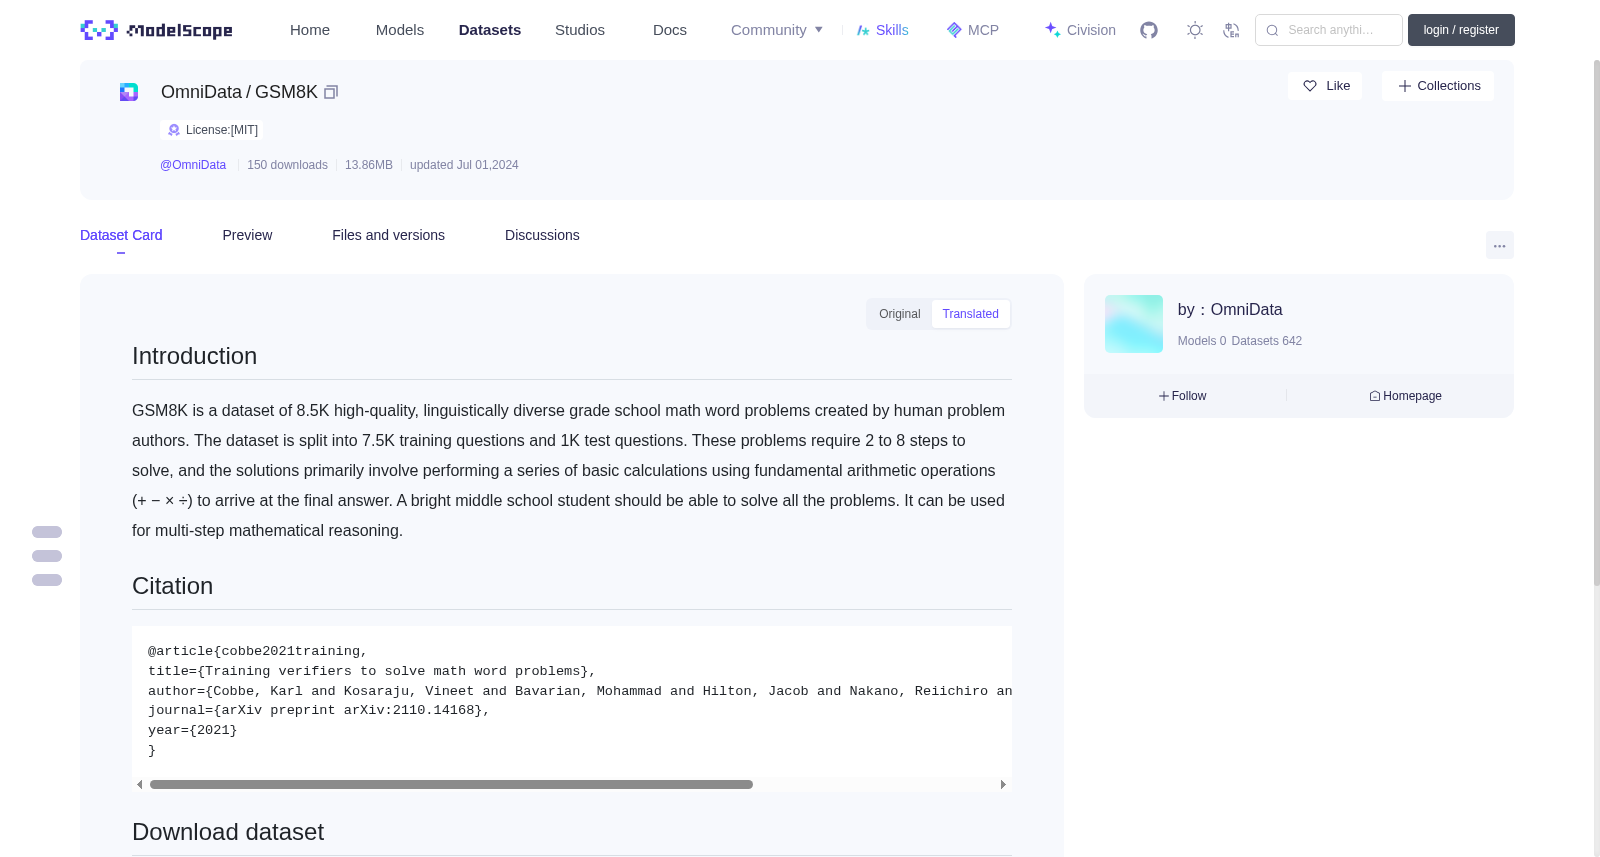Image resolution: width=1600 pixels, height=857 pixels.
Task: Click 'updated Jul 01,2024' text
Action: pos(464,165)
